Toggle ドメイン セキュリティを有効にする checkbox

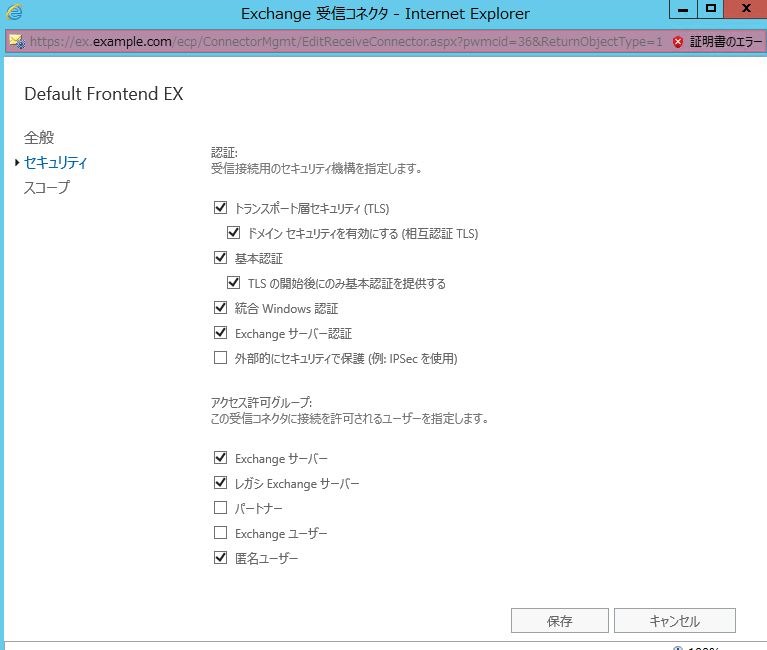(233, 232)
